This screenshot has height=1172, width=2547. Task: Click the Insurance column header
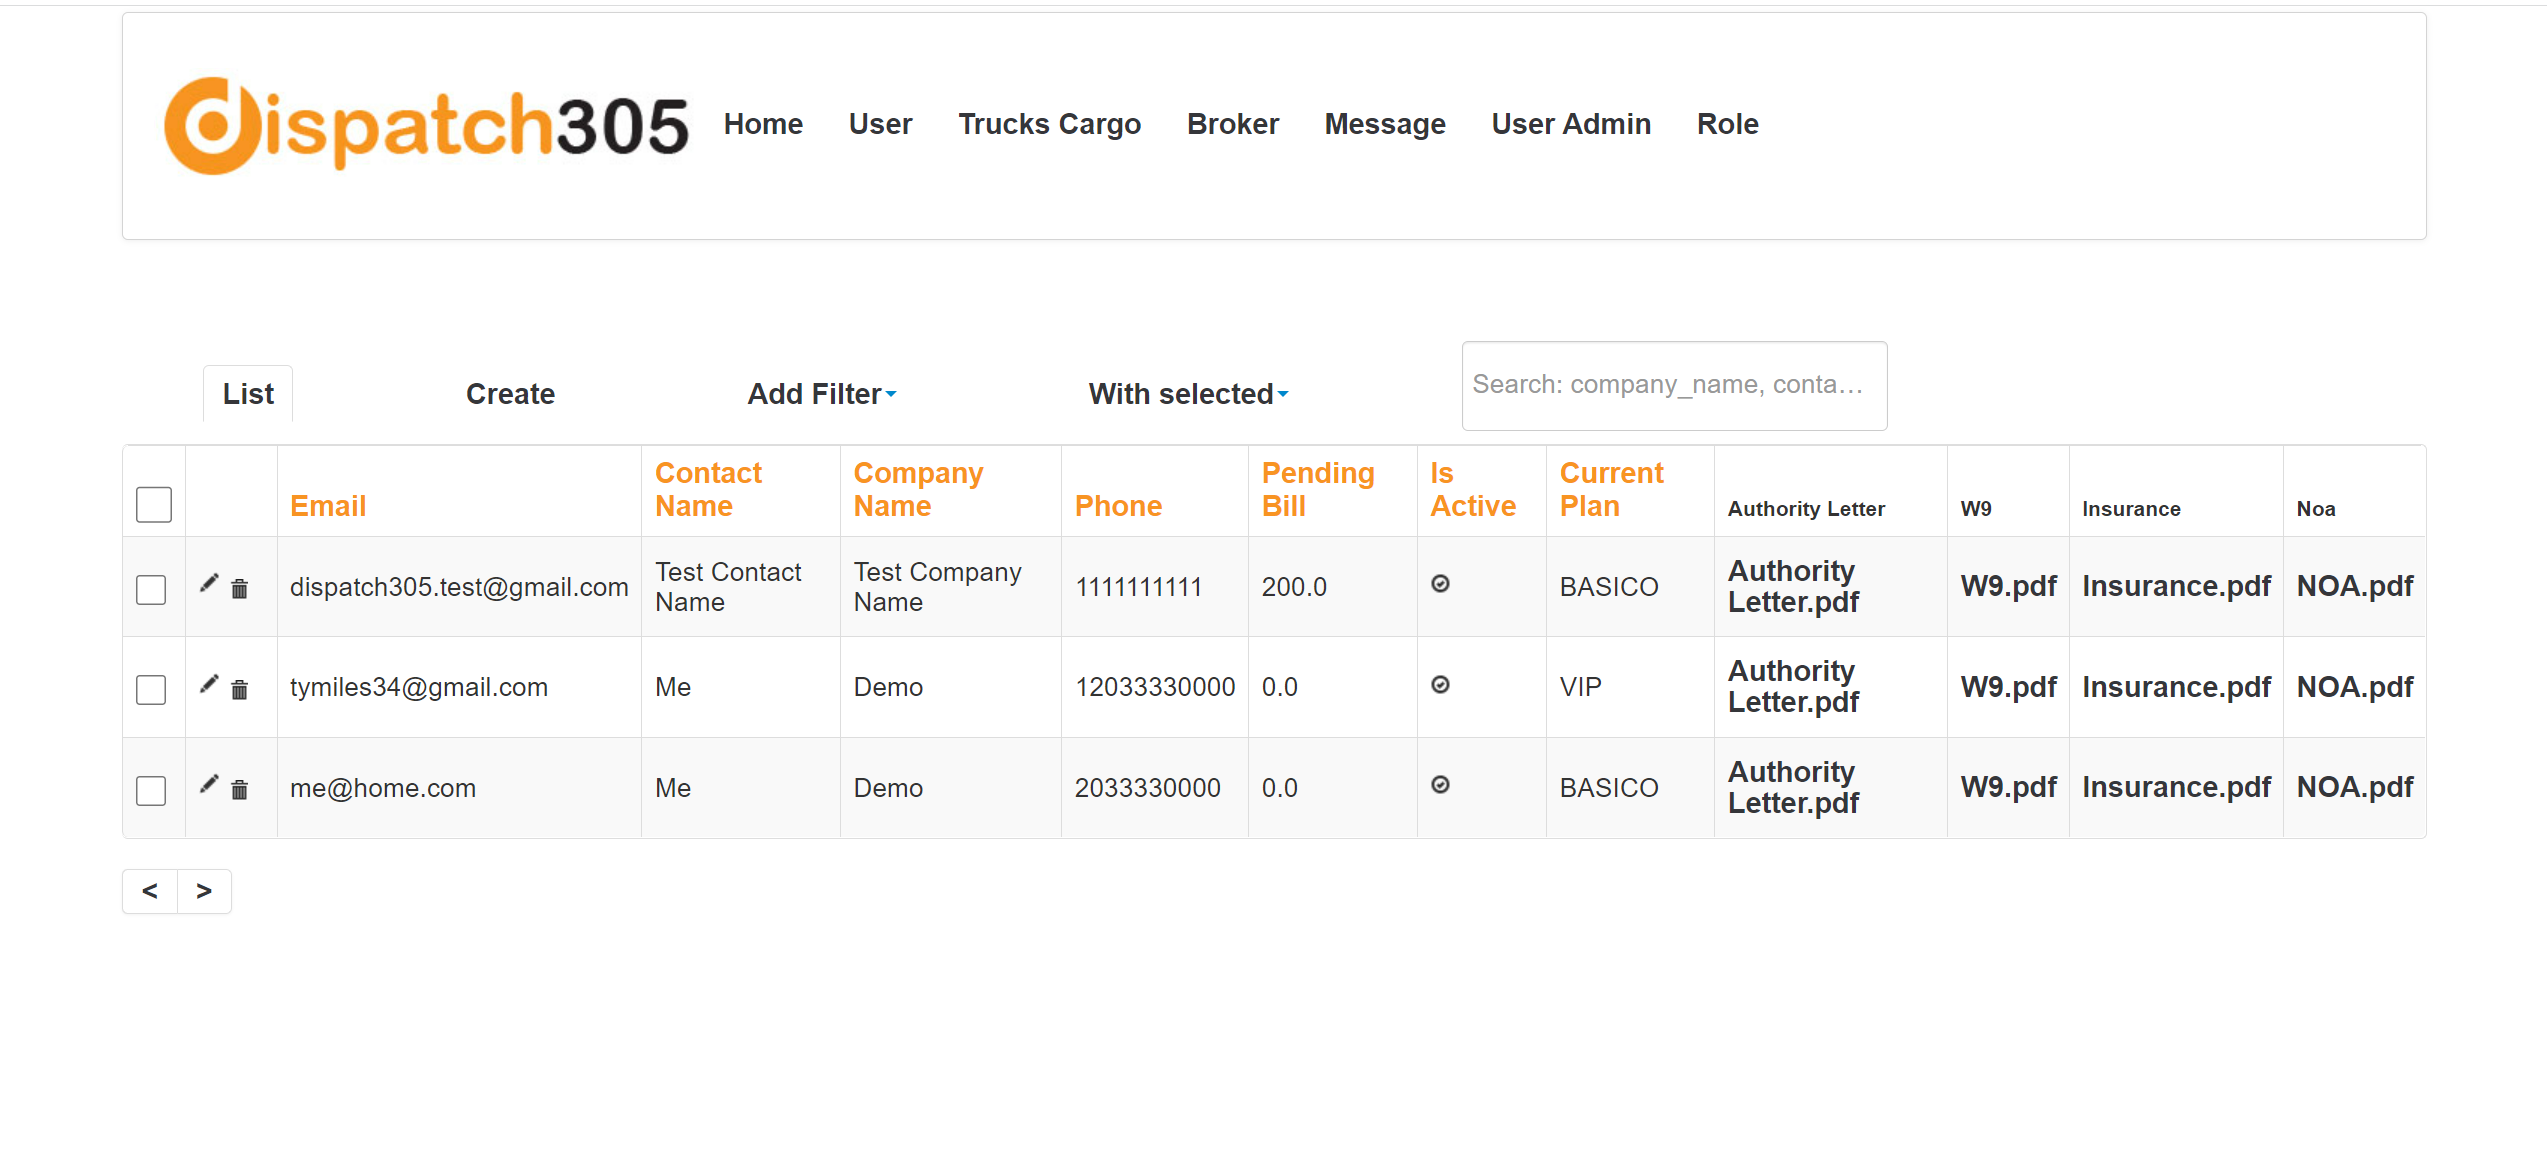coord(2131,509)
